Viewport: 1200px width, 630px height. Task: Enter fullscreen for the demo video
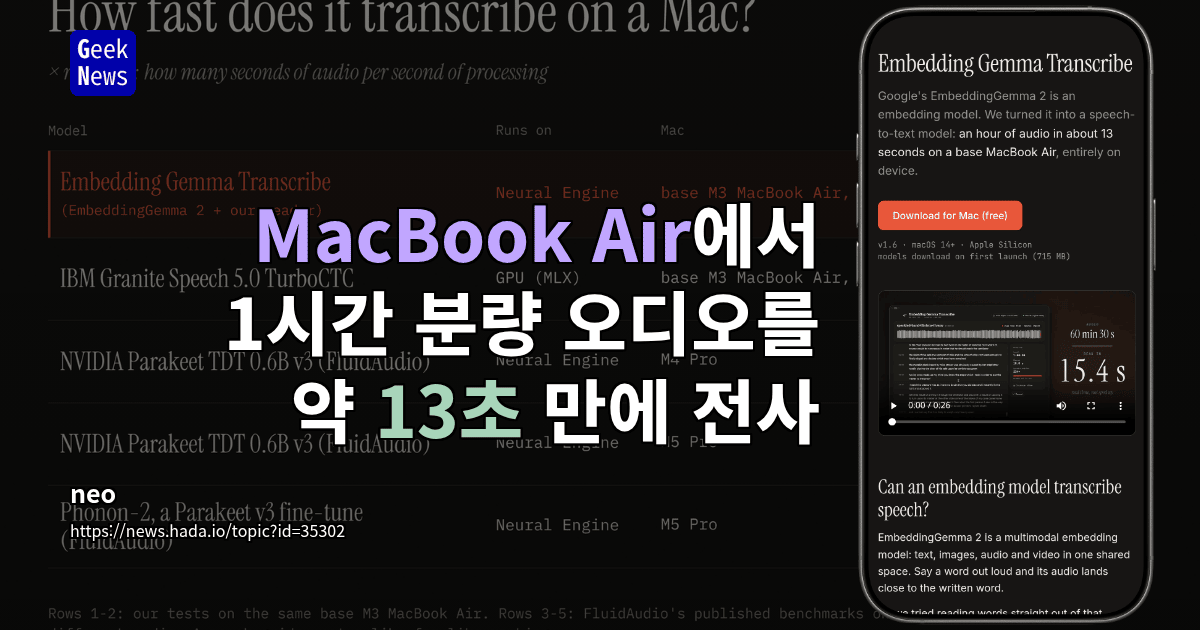coord(1092,406)
